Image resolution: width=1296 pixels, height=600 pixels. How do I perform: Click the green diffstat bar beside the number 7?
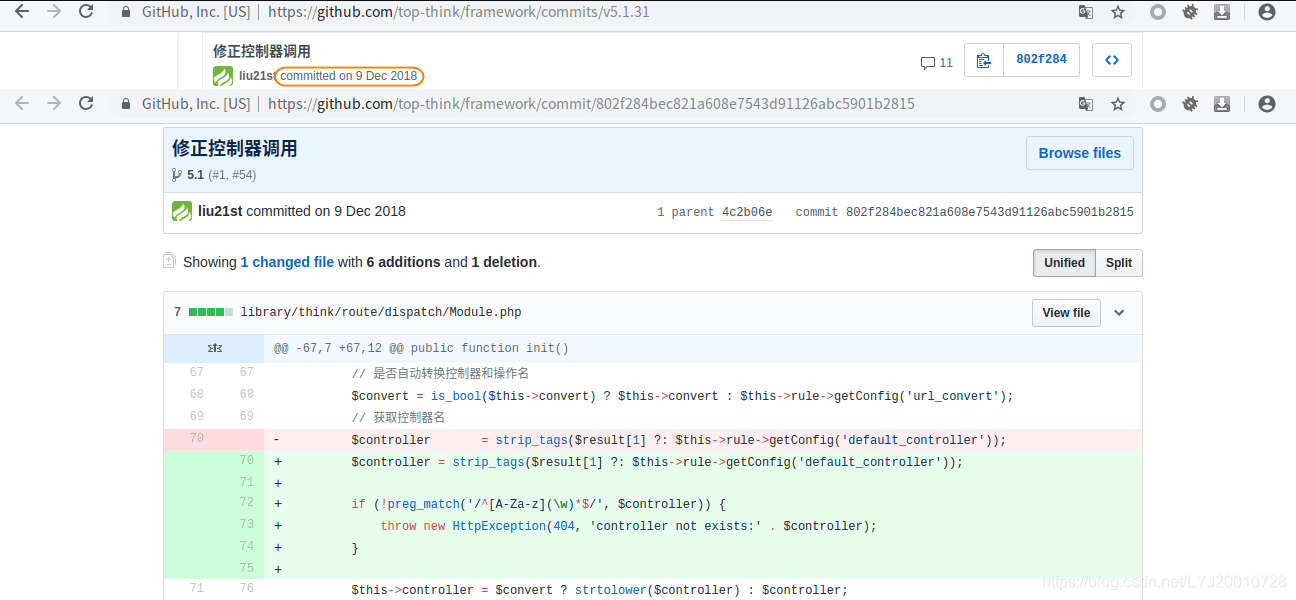[211, 312]
